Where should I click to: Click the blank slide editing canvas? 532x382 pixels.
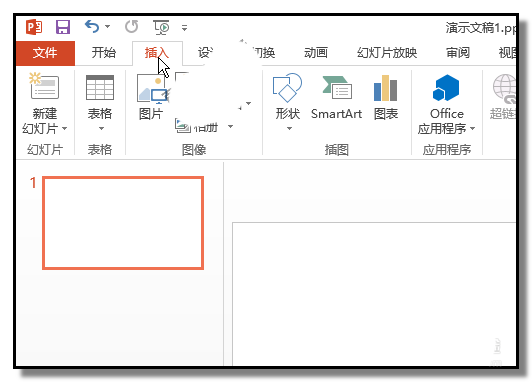point(374,294)
